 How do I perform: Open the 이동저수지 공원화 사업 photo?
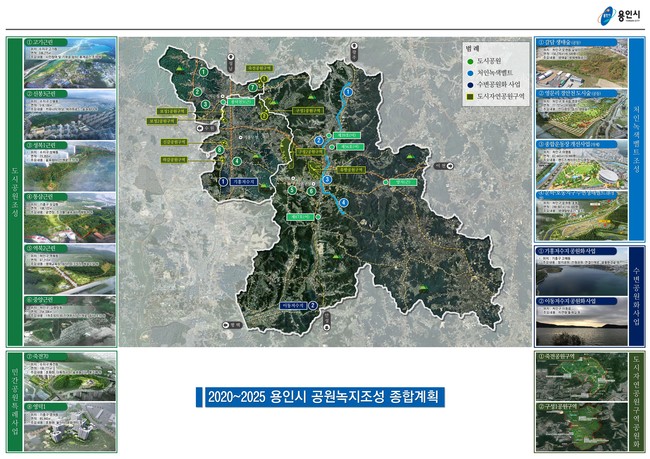point(582,321)
